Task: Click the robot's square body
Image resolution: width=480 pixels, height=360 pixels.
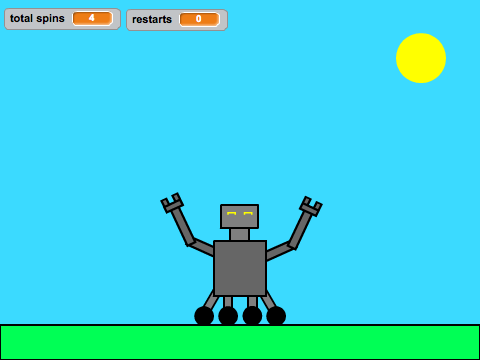Action: 240,268
